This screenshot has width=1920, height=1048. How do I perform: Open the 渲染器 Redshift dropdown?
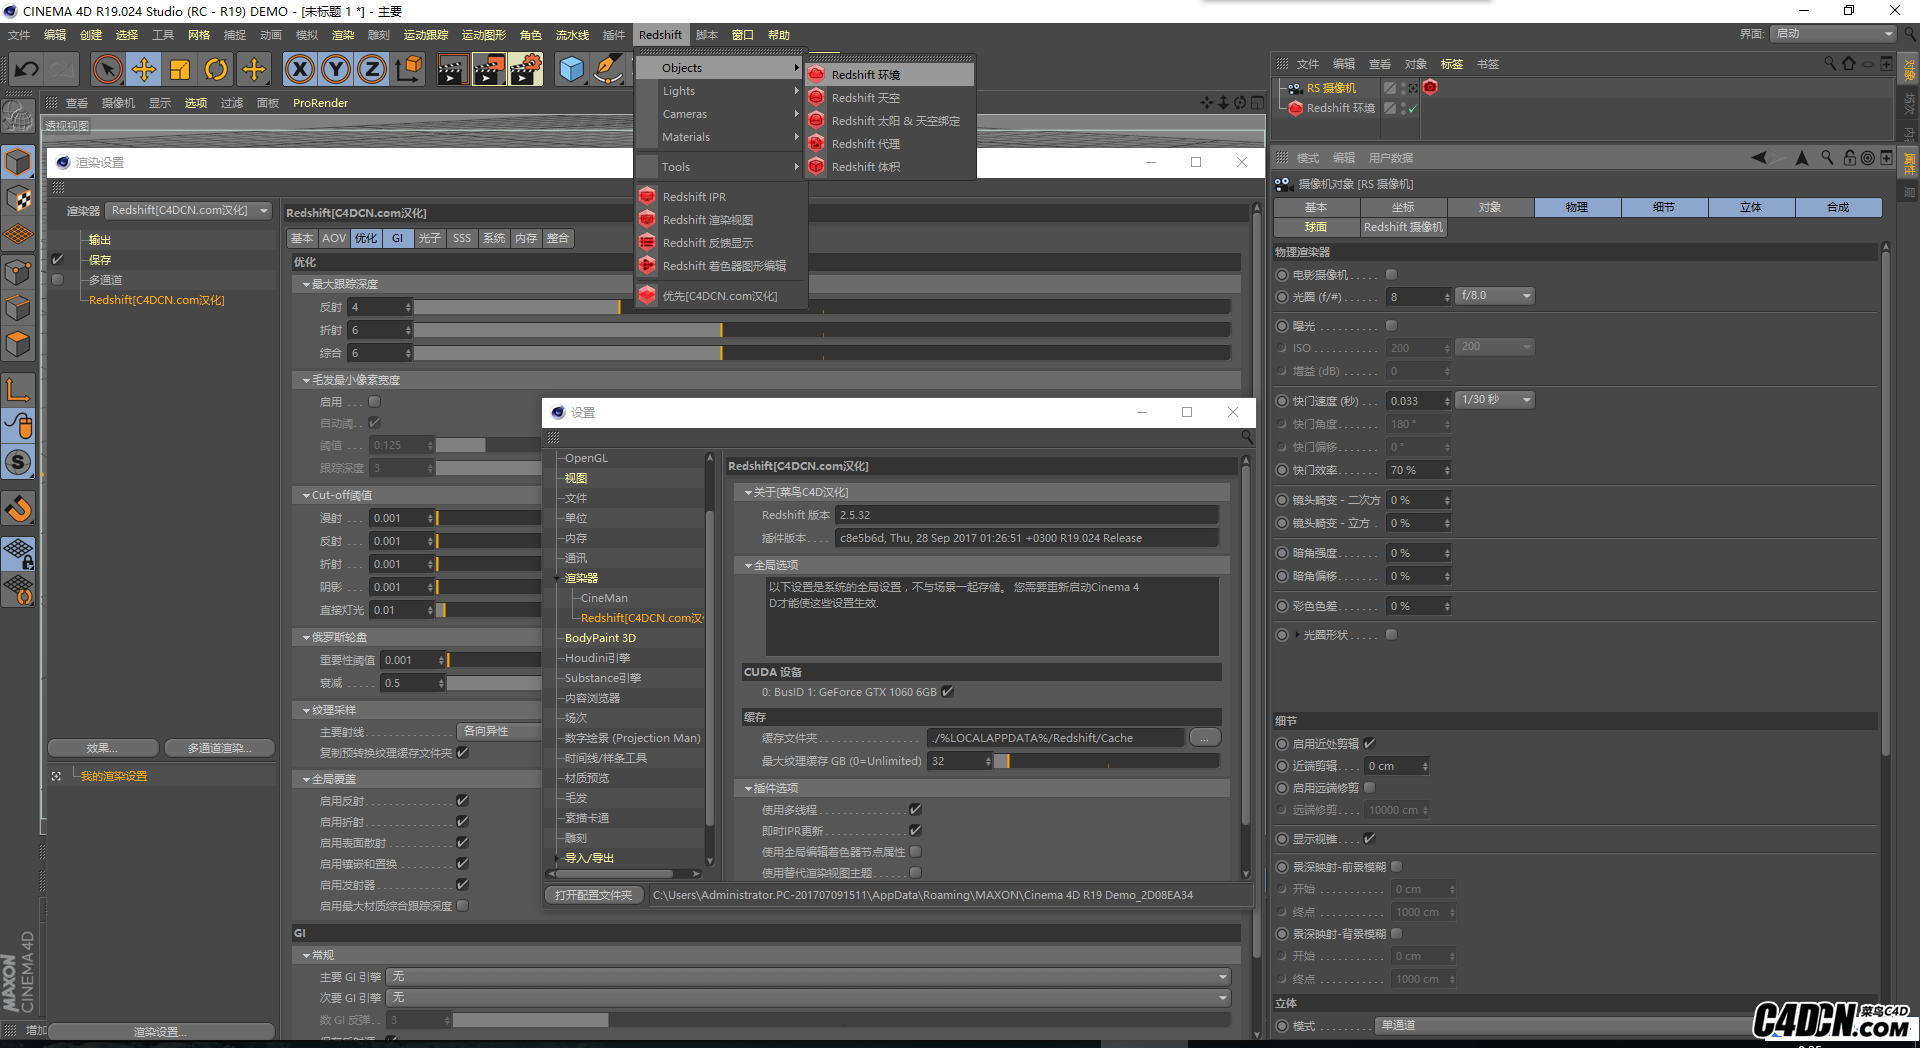(x=189, y=210)
